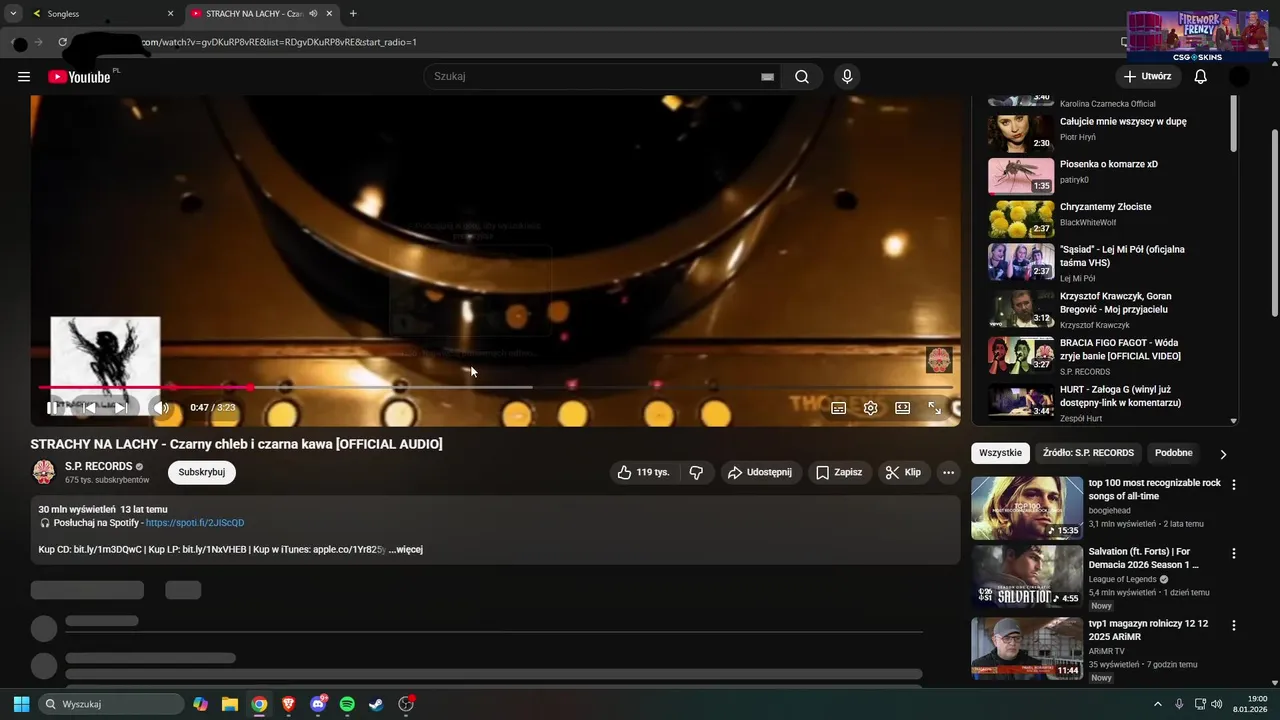Skip to next video in player

coord(120,408)
